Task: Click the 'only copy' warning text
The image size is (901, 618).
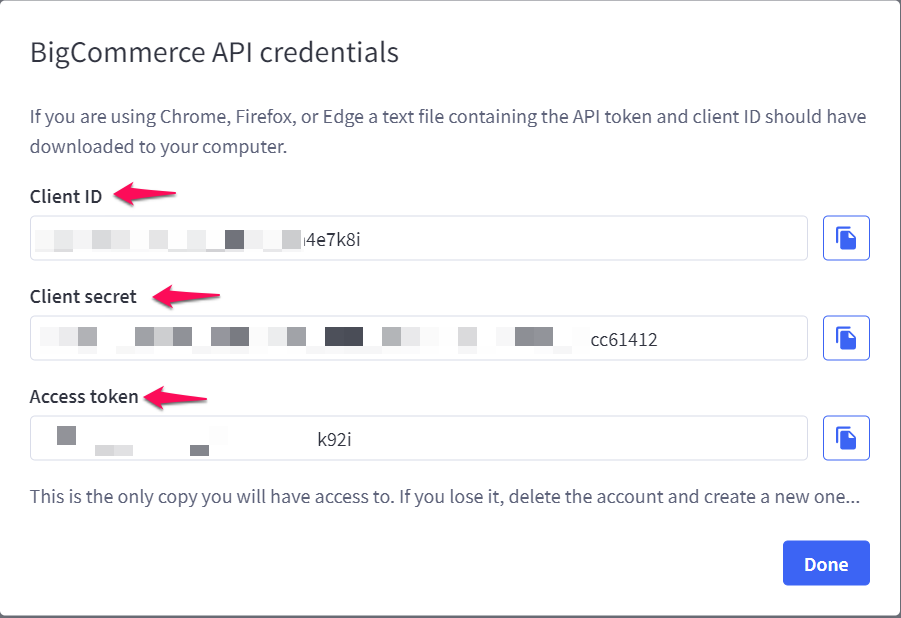Action: click(444, 496)
